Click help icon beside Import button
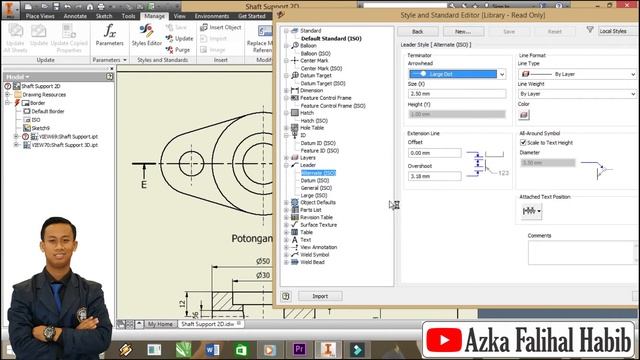Screen dimensions: 640x360 coord(286,296)
